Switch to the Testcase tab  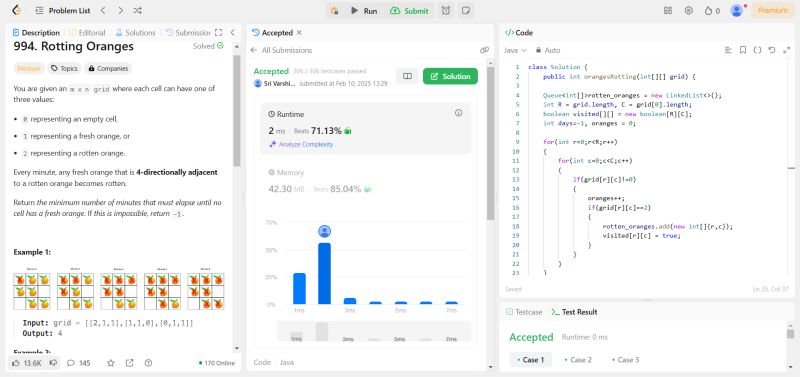(x=524, y=312)
